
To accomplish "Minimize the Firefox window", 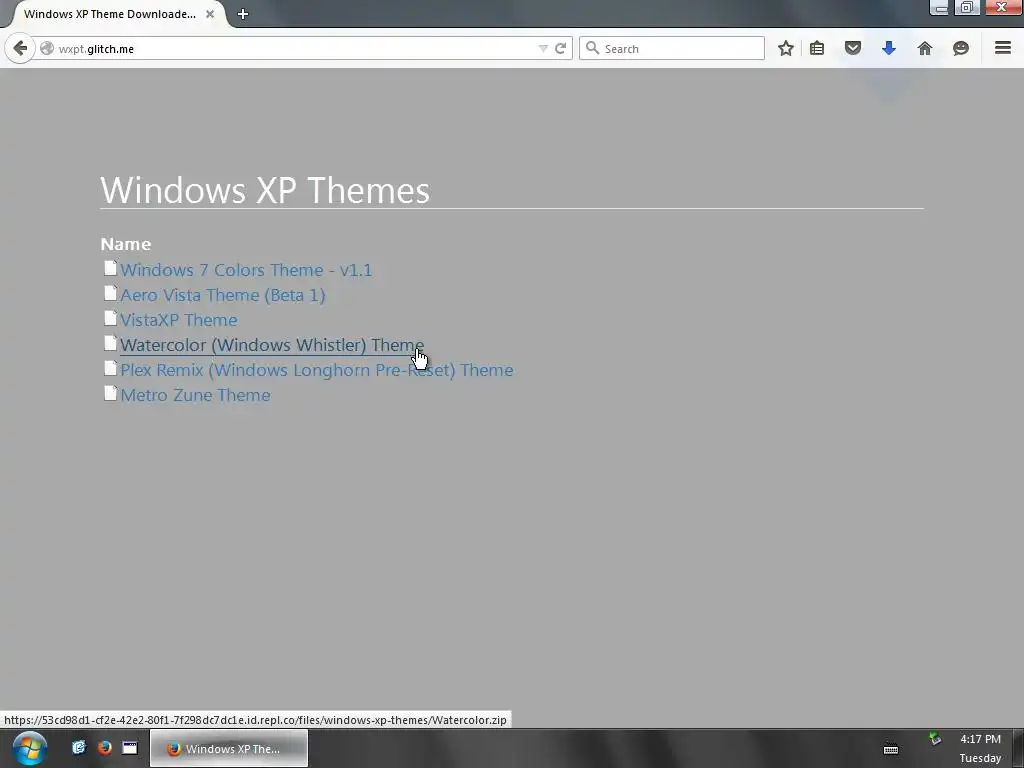I will coord(940,7).
